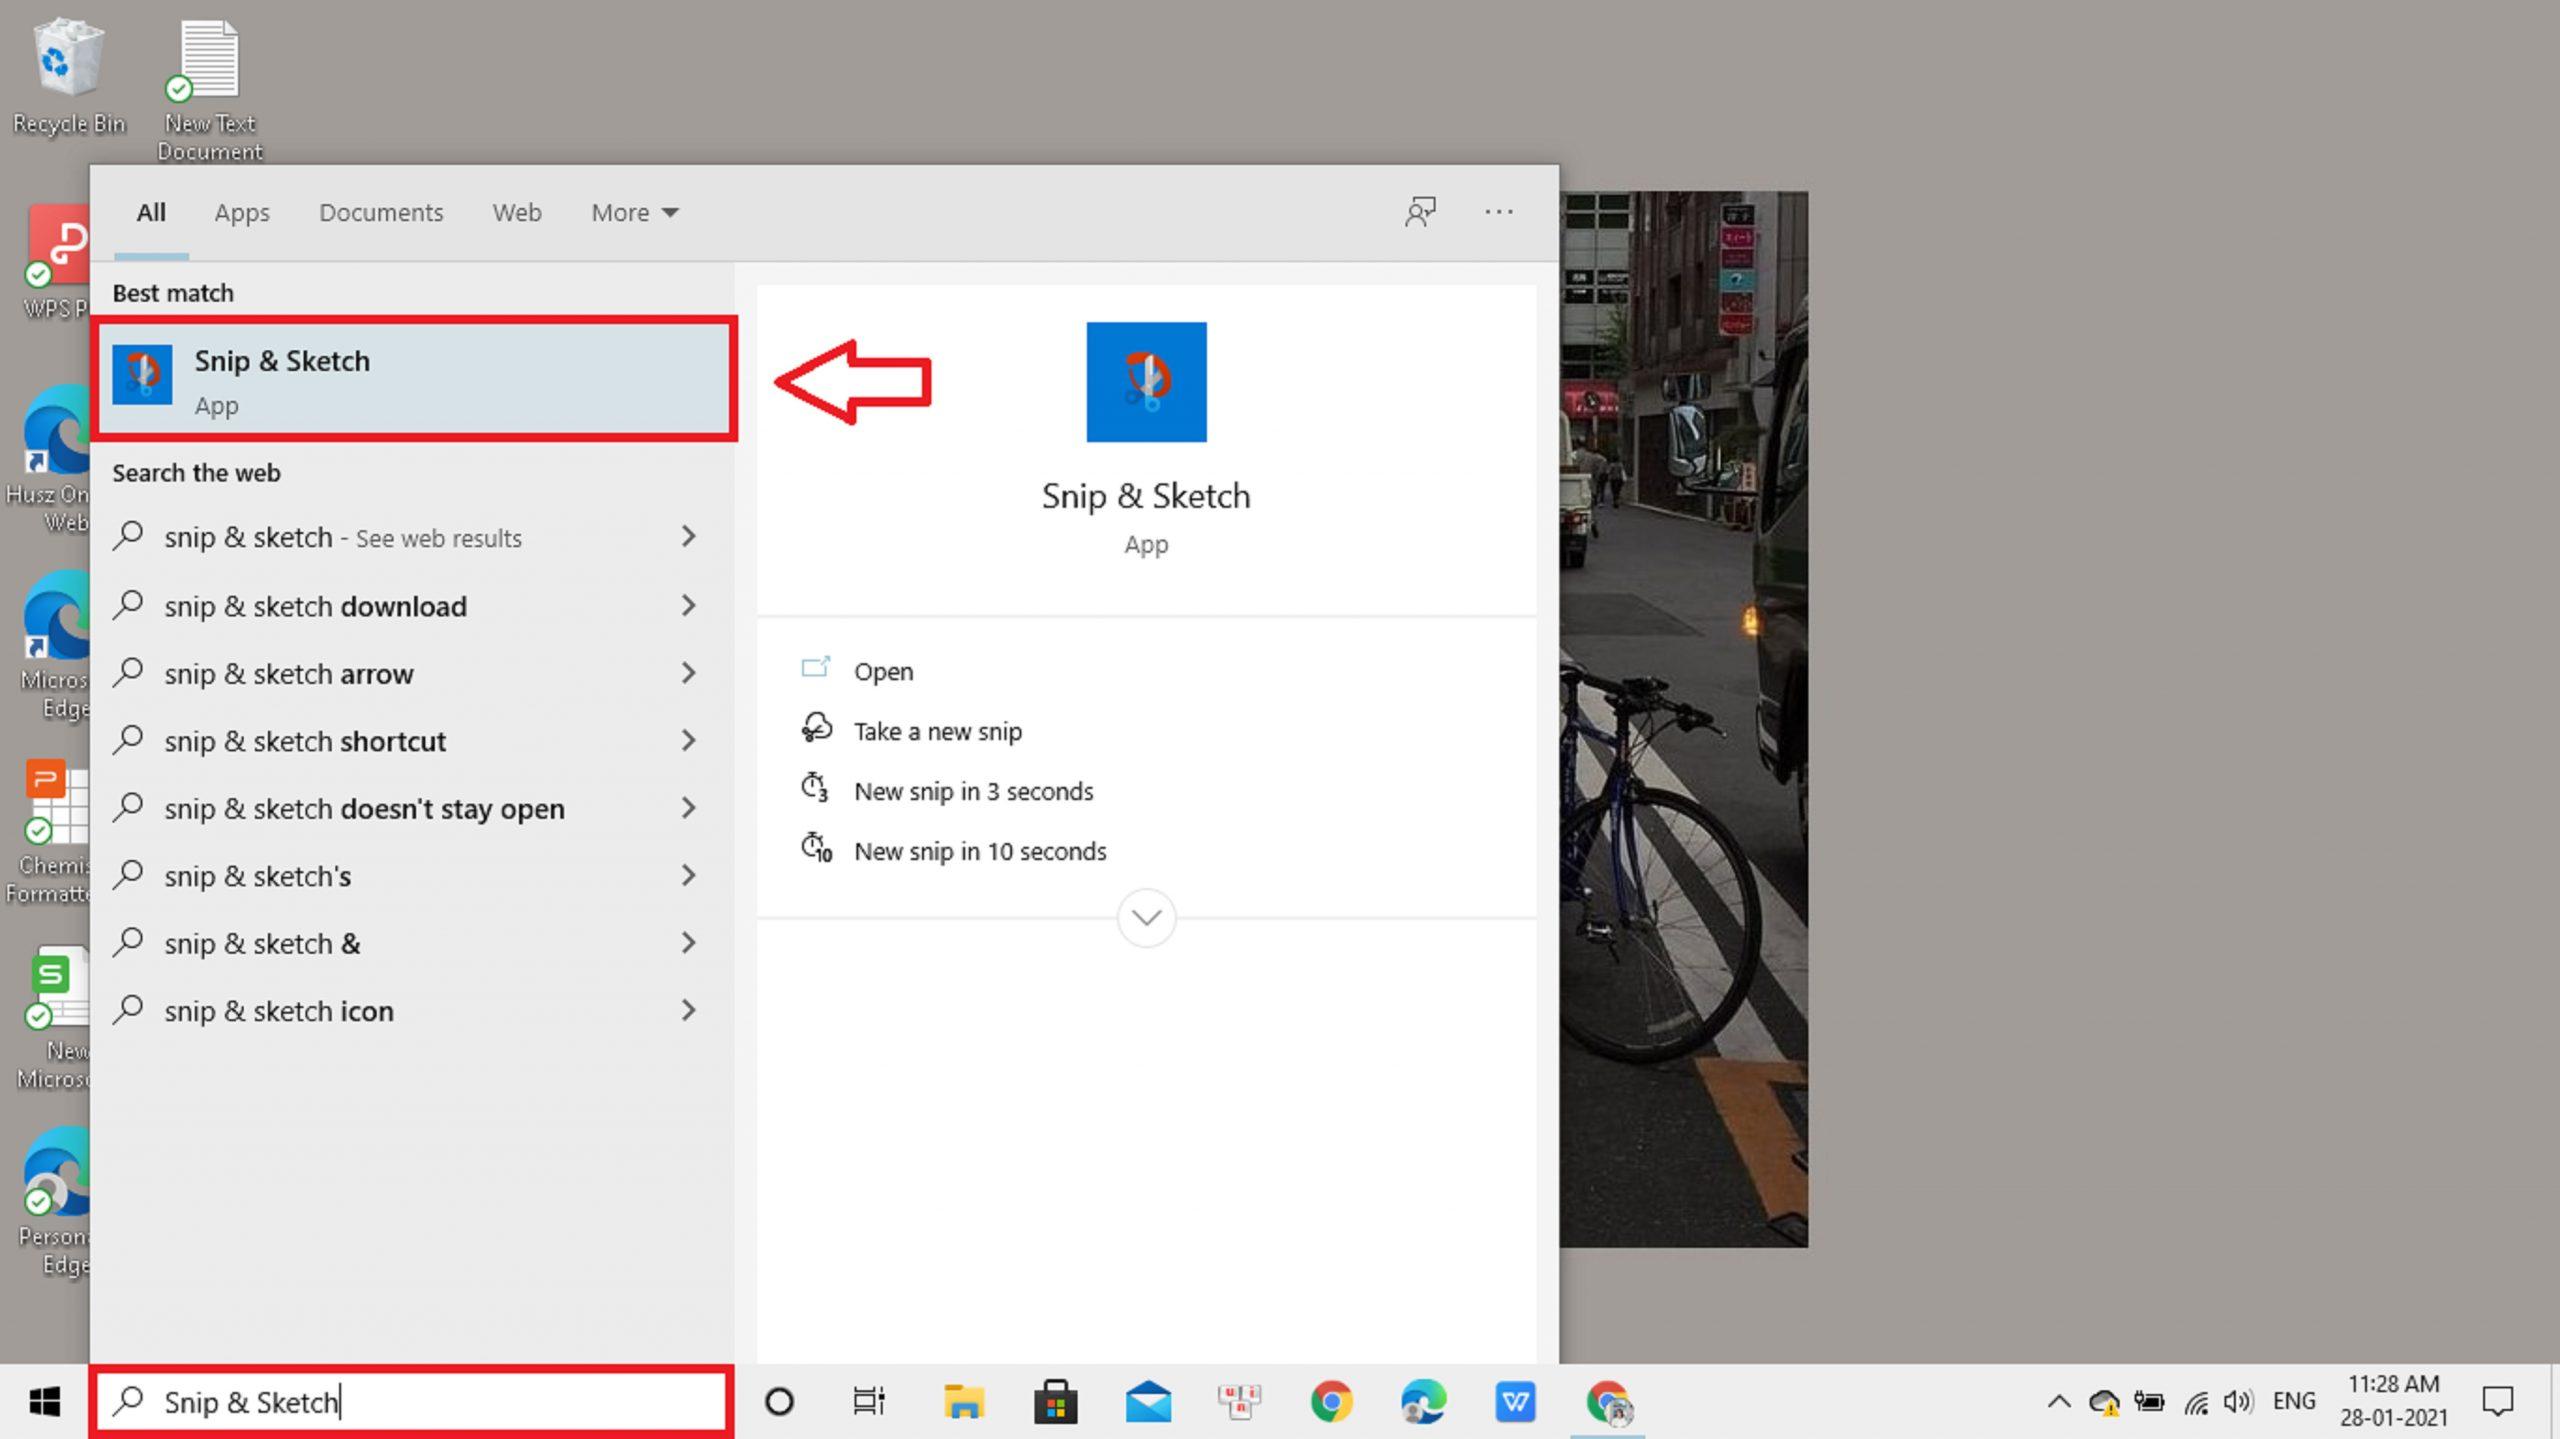
Task: Click Take a new snip action
Action: pos(938,731)
